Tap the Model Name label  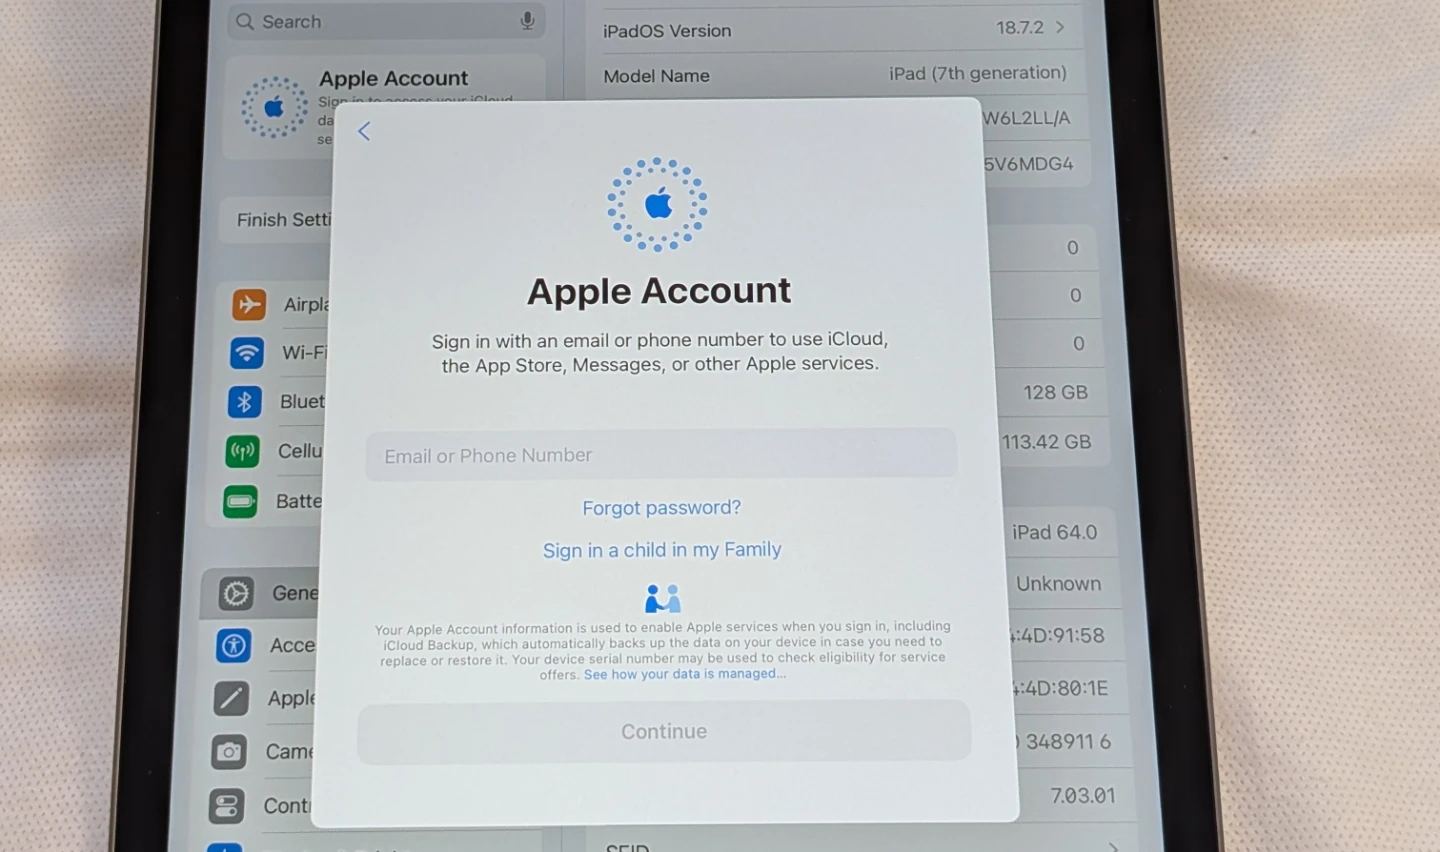point(656,76)
